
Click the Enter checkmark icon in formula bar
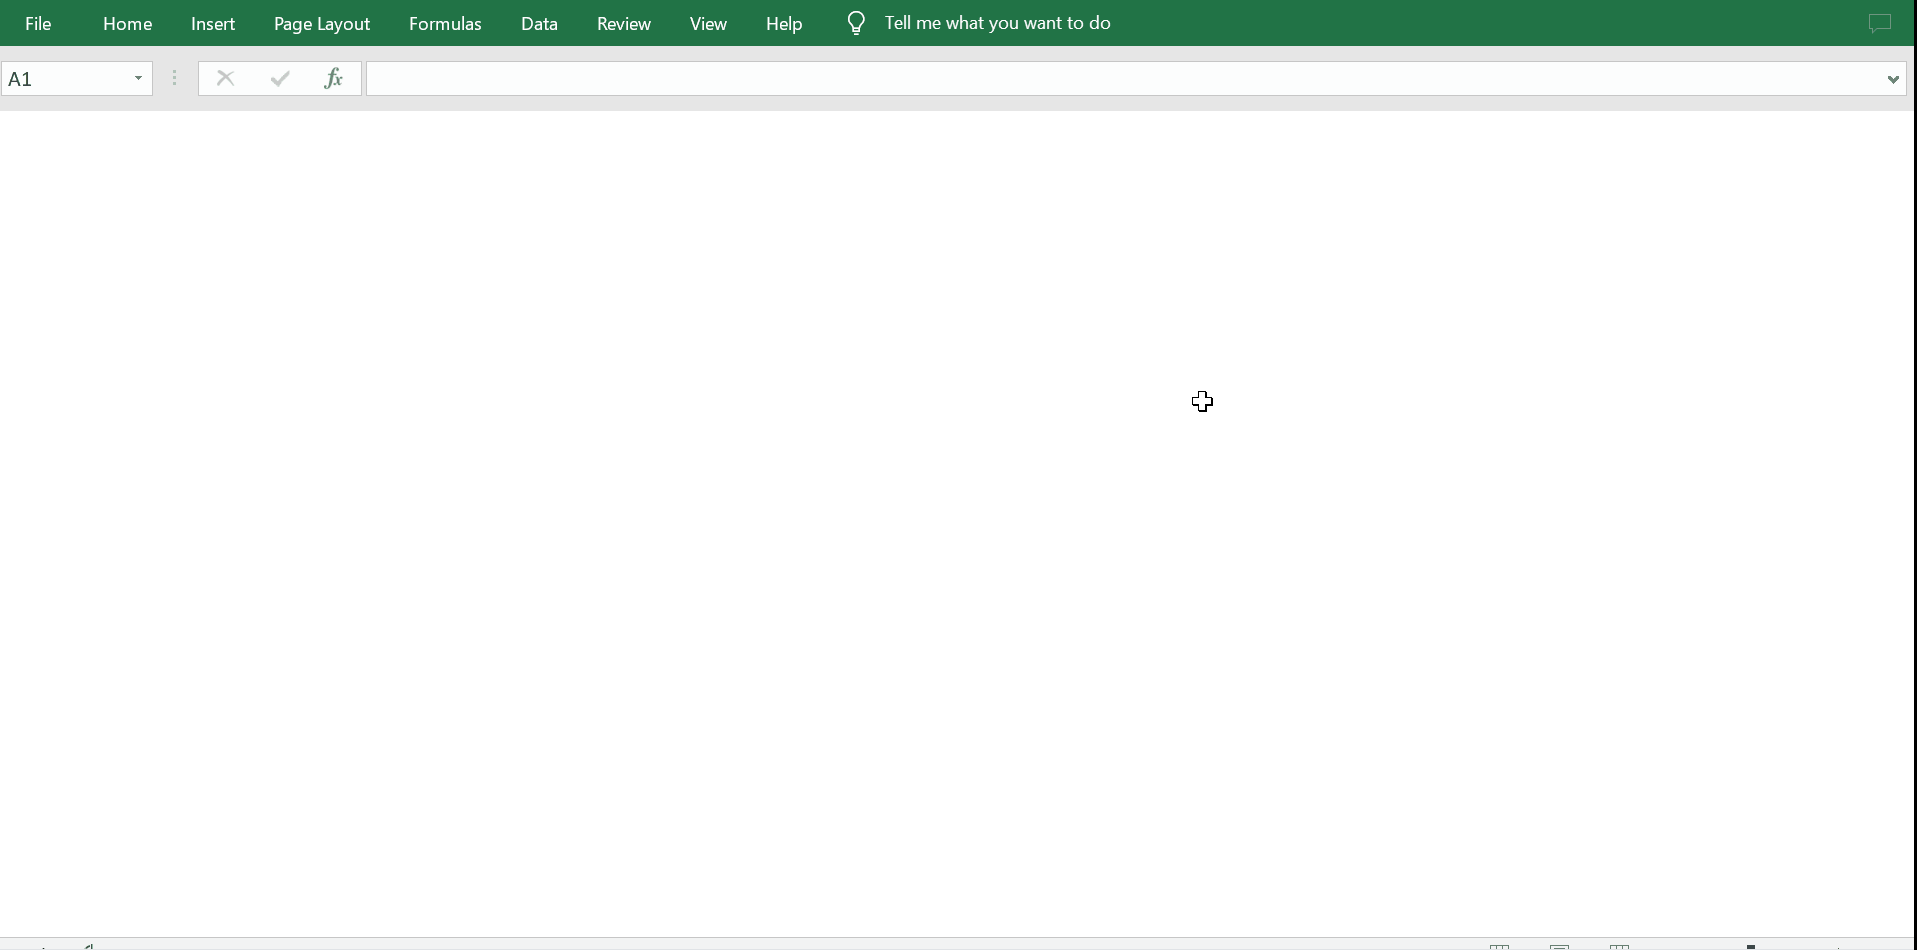(x=280, y=78)
